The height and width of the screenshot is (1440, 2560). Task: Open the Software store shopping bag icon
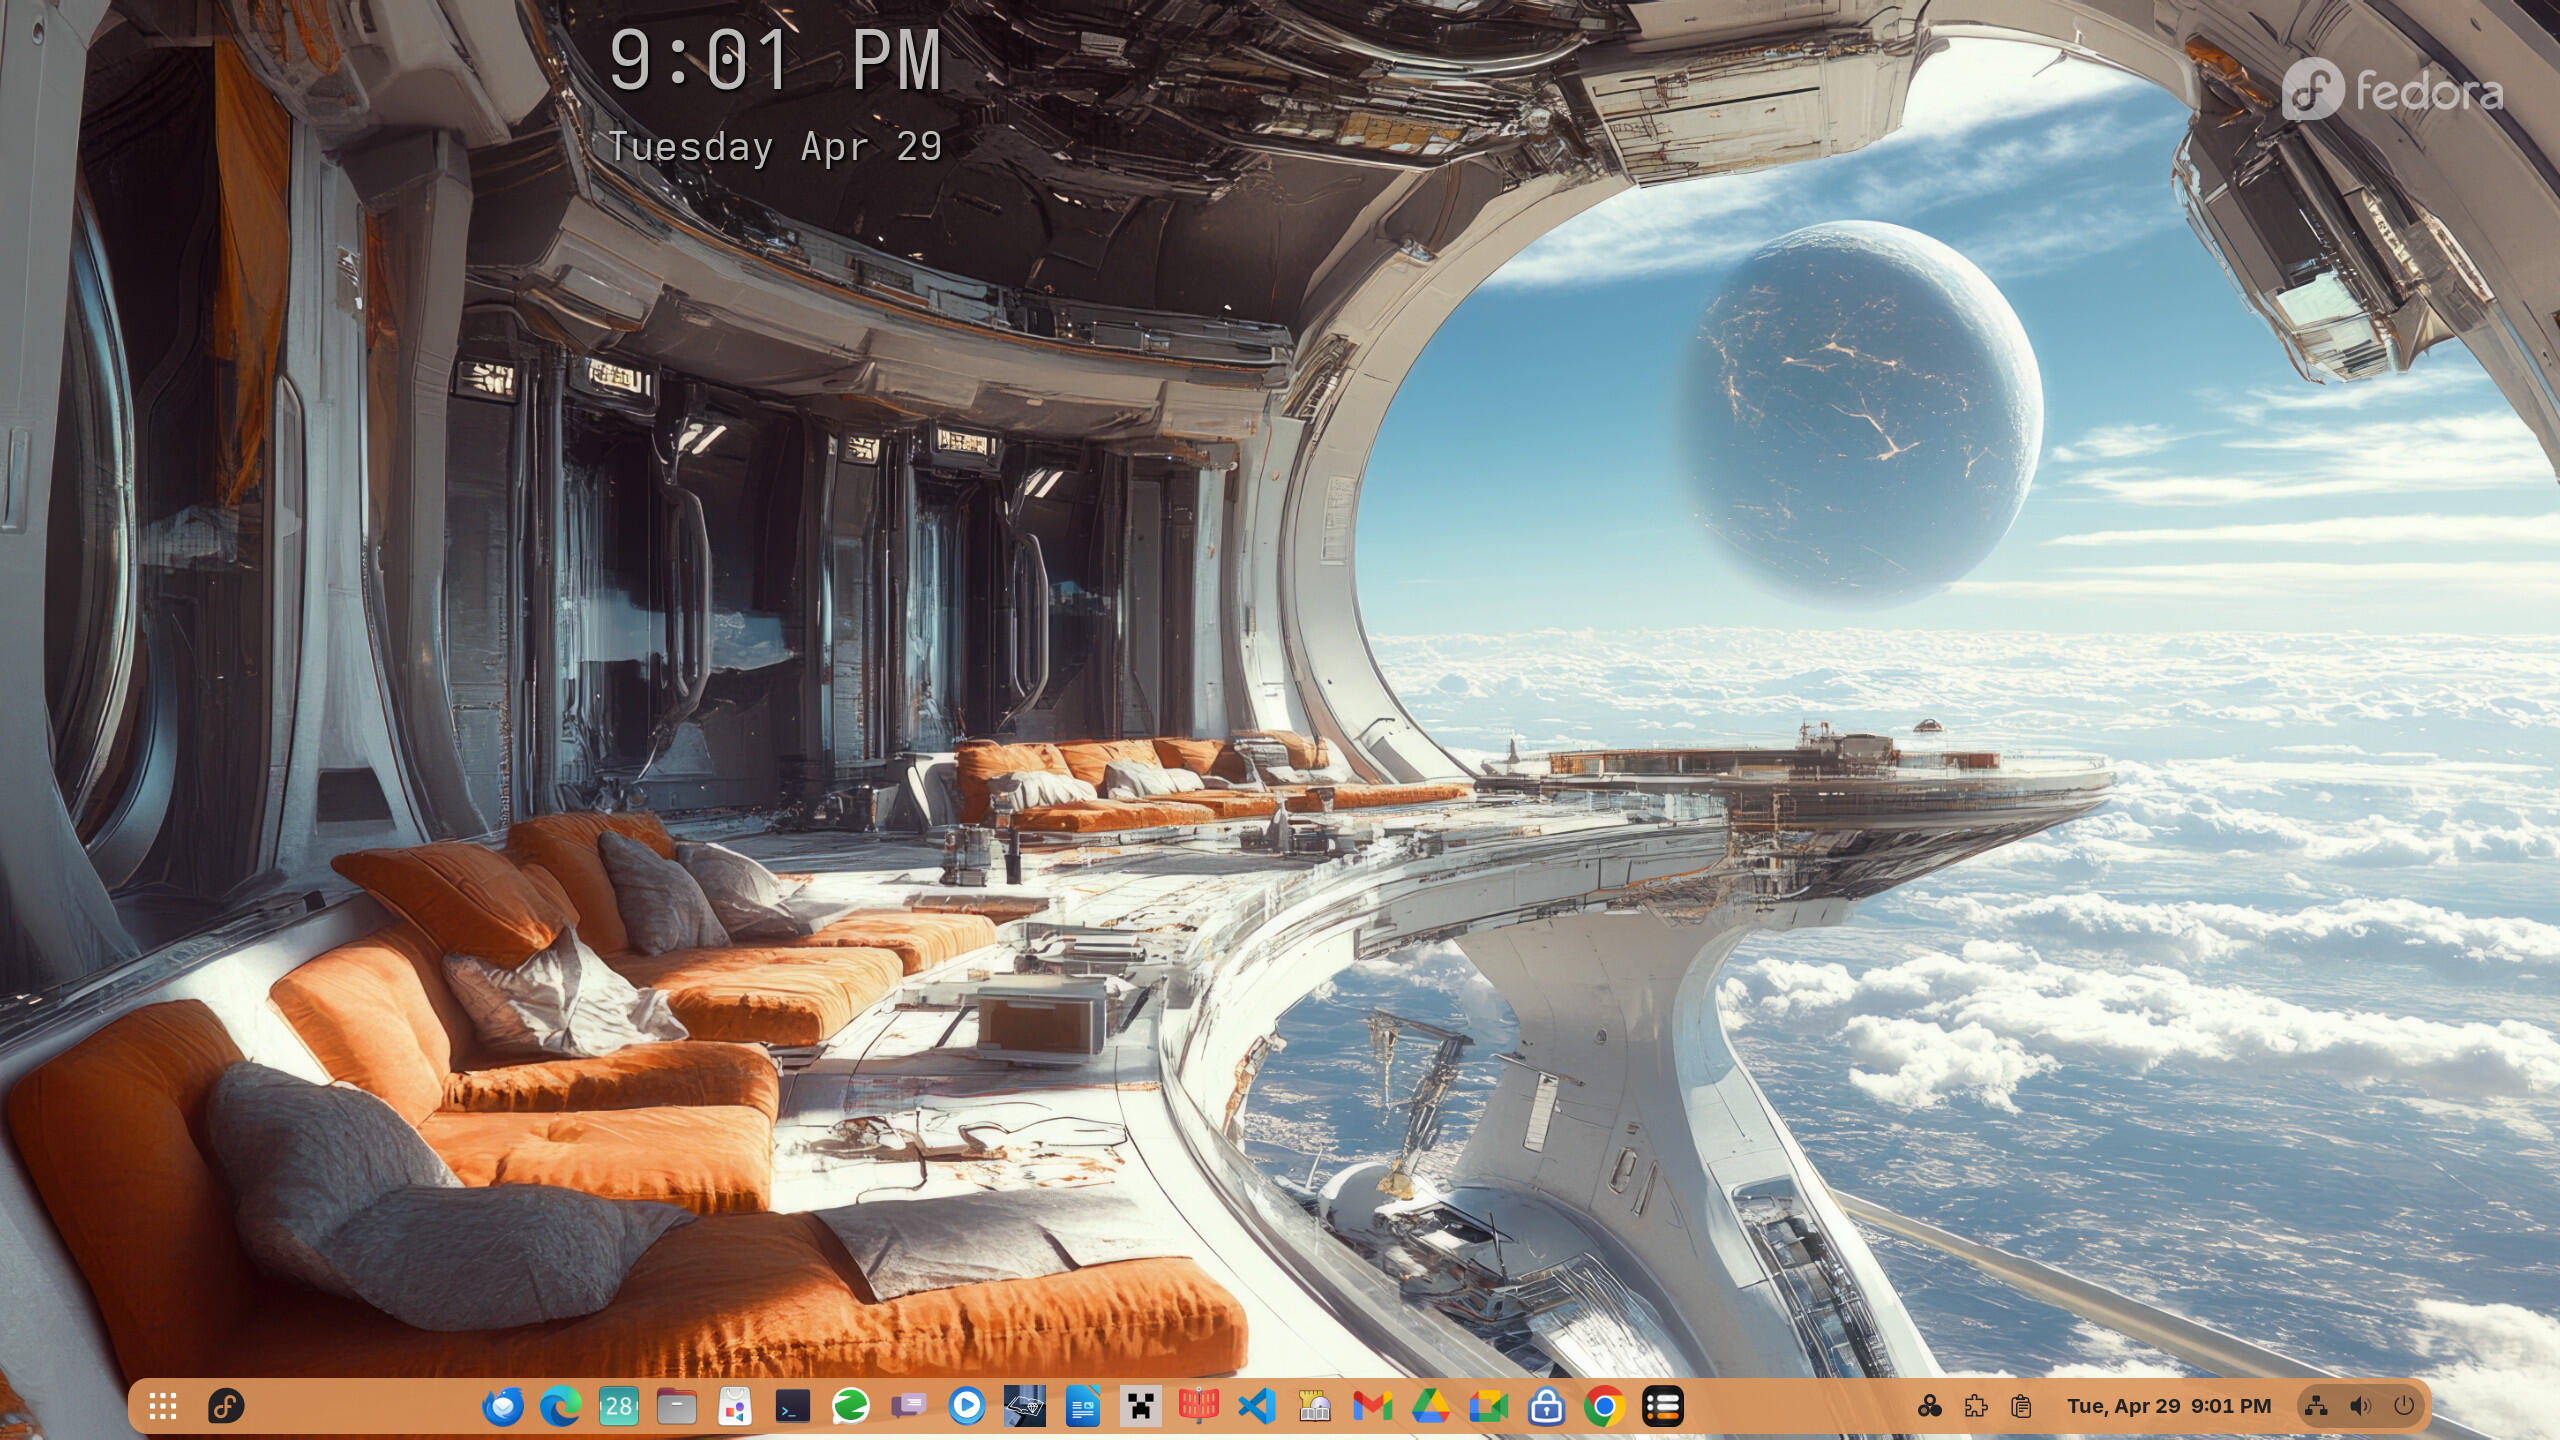734,1407
